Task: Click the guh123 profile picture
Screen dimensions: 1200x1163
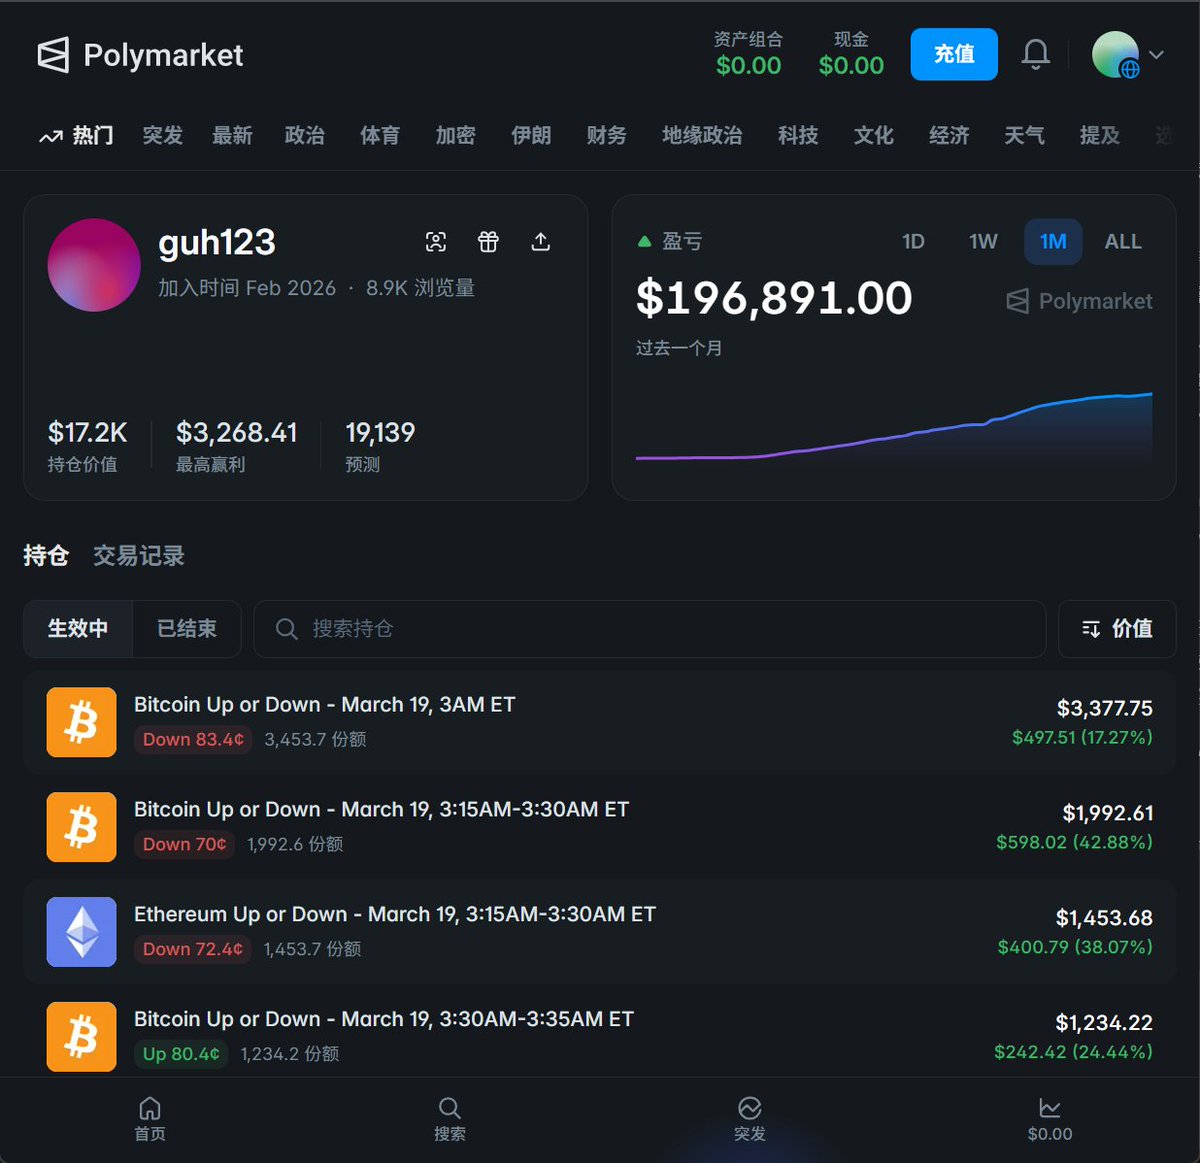Action: coord(94,265)
